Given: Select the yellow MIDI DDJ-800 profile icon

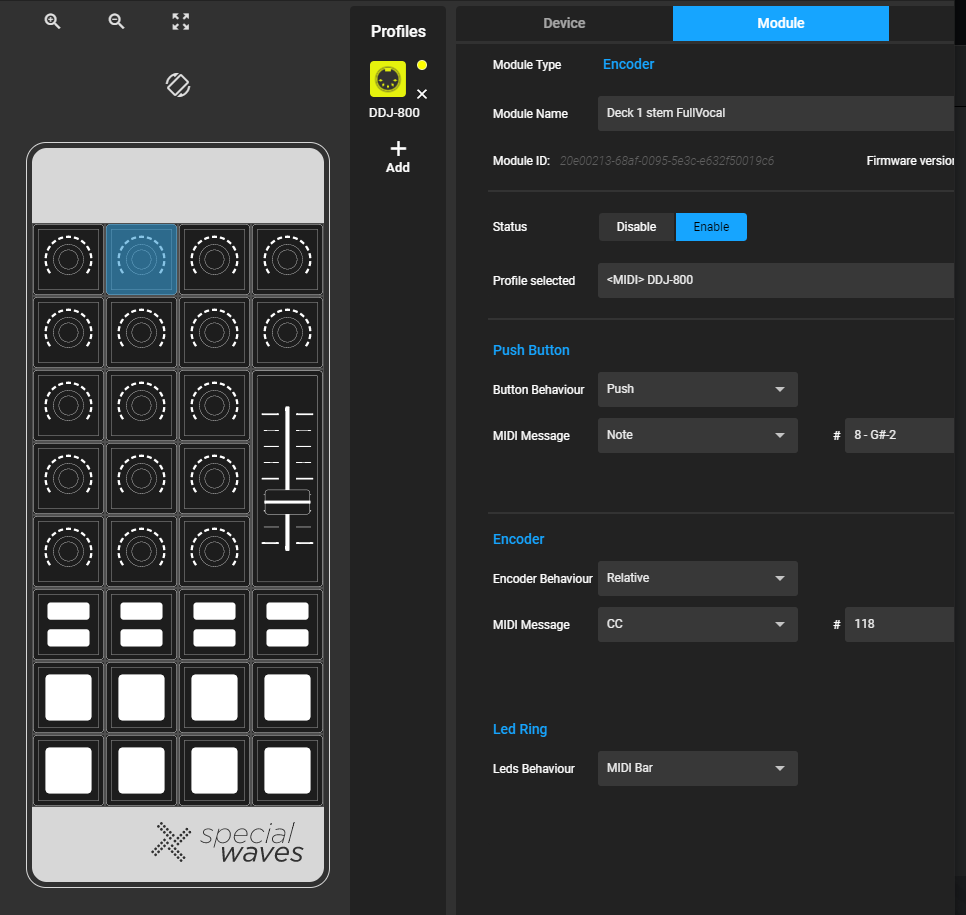Looking at the screenshot, I should (x=388, y=79).
